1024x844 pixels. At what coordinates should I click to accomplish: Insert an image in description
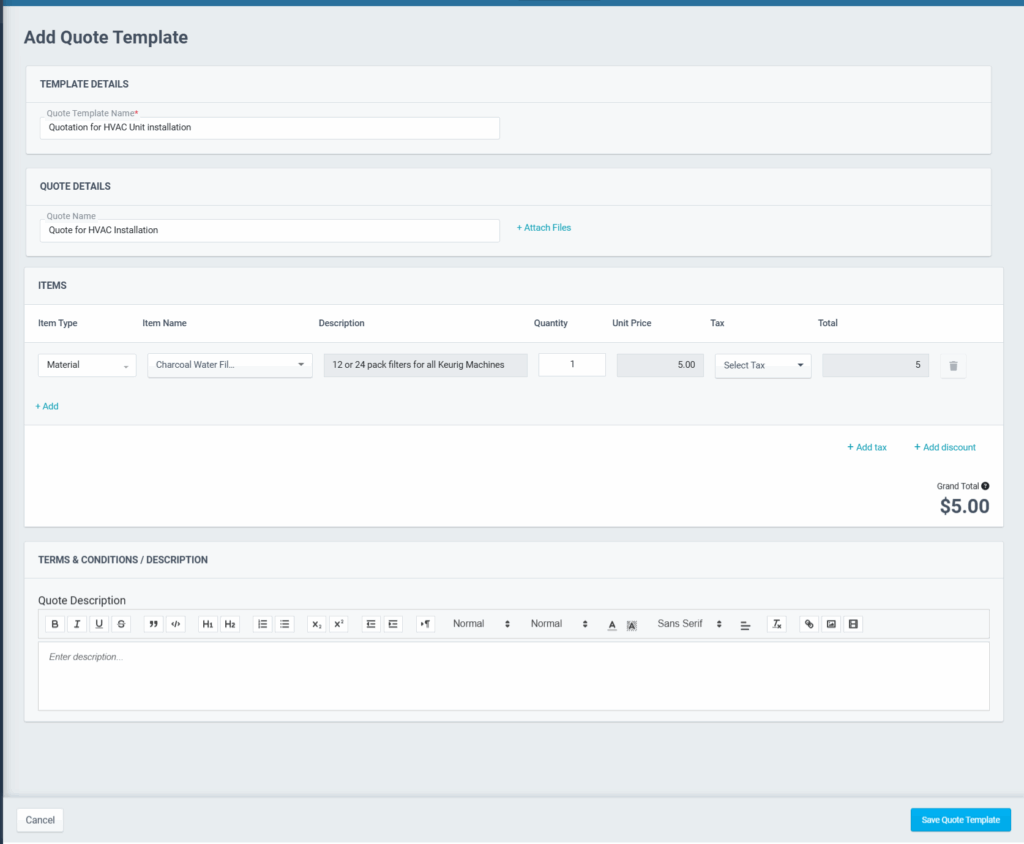point(831,624)
